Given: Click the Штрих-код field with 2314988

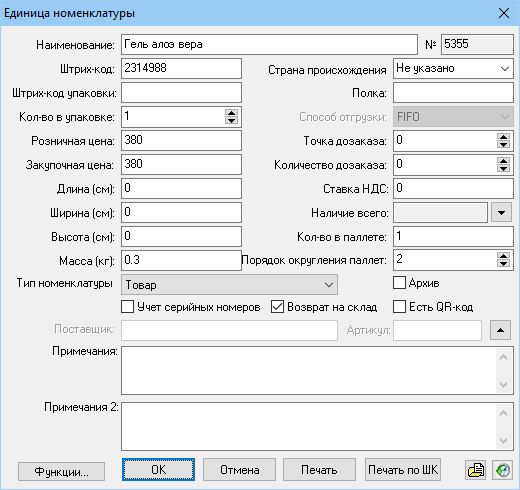Looking at the screenshot, I should [x=181, y=68].
